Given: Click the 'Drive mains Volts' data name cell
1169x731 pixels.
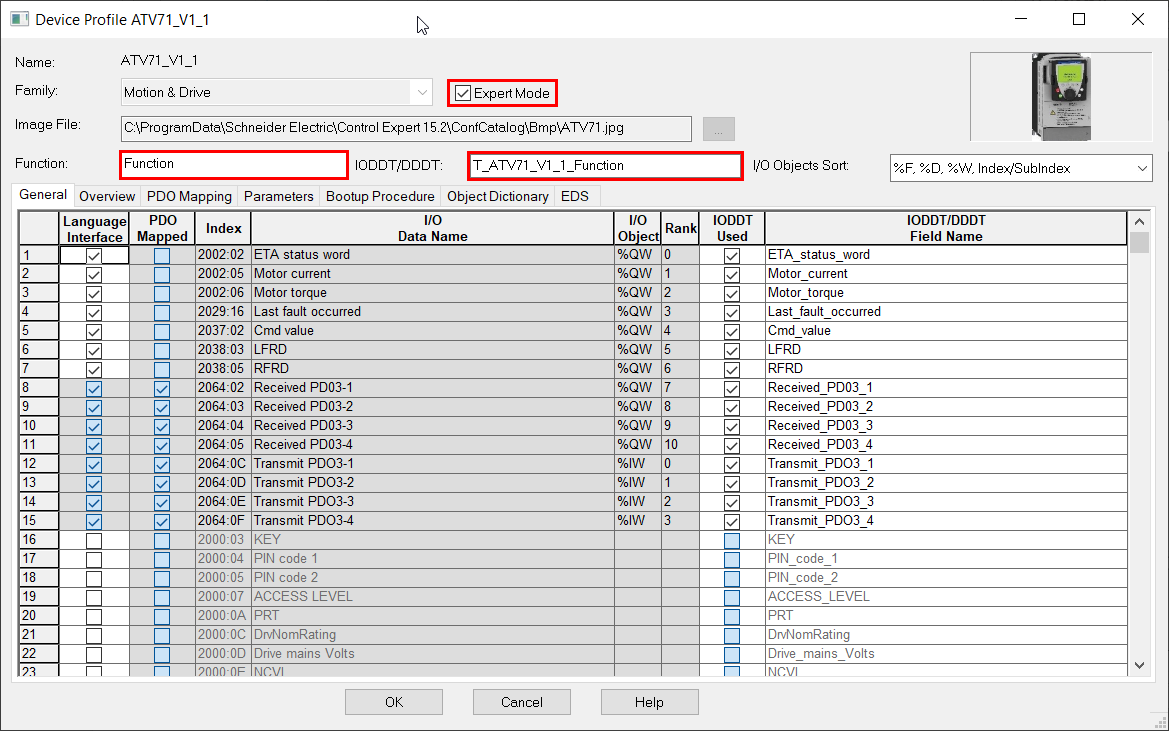Looking at the screenshot, I should click(x=432, y=654).
